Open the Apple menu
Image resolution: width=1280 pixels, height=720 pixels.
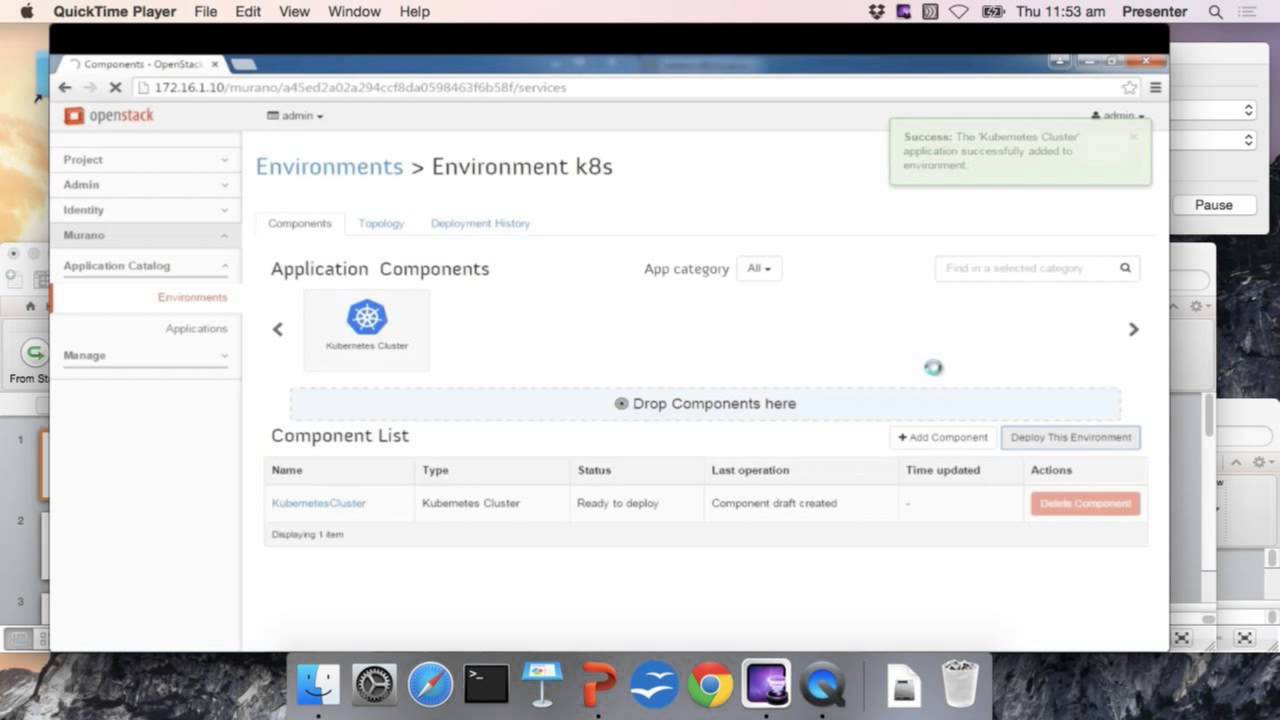pos(26,11)
